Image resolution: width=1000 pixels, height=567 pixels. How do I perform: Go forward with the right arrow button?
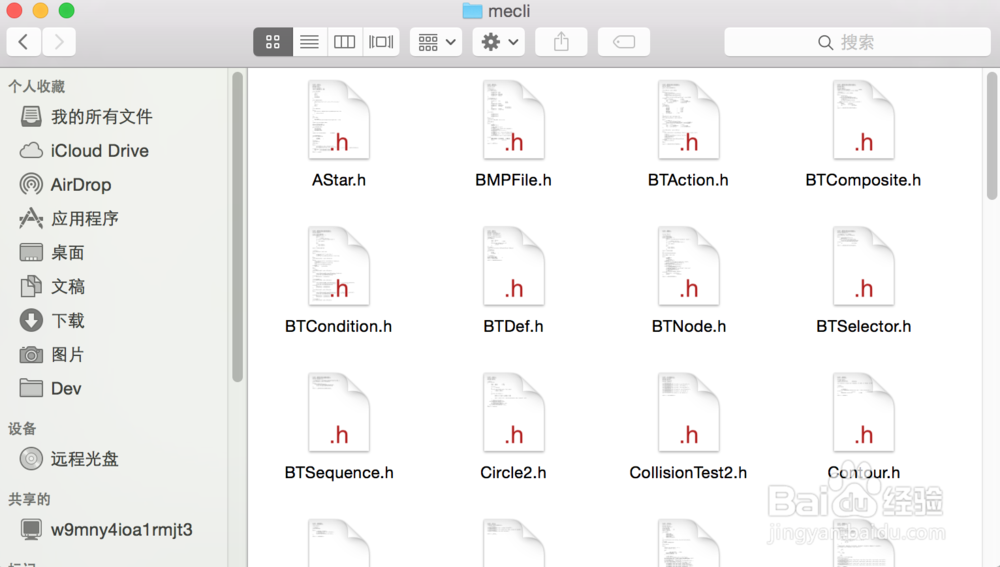[x=59, y=42]
